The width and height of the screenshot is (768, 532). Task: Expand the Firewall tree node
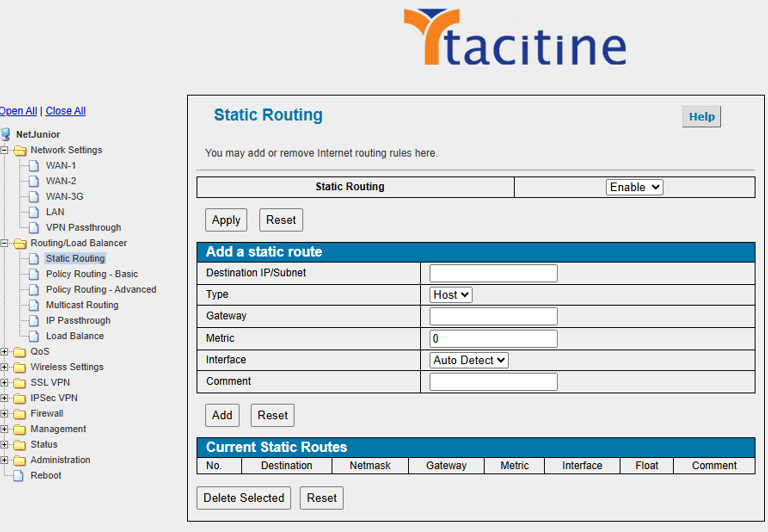click(4, 414)
